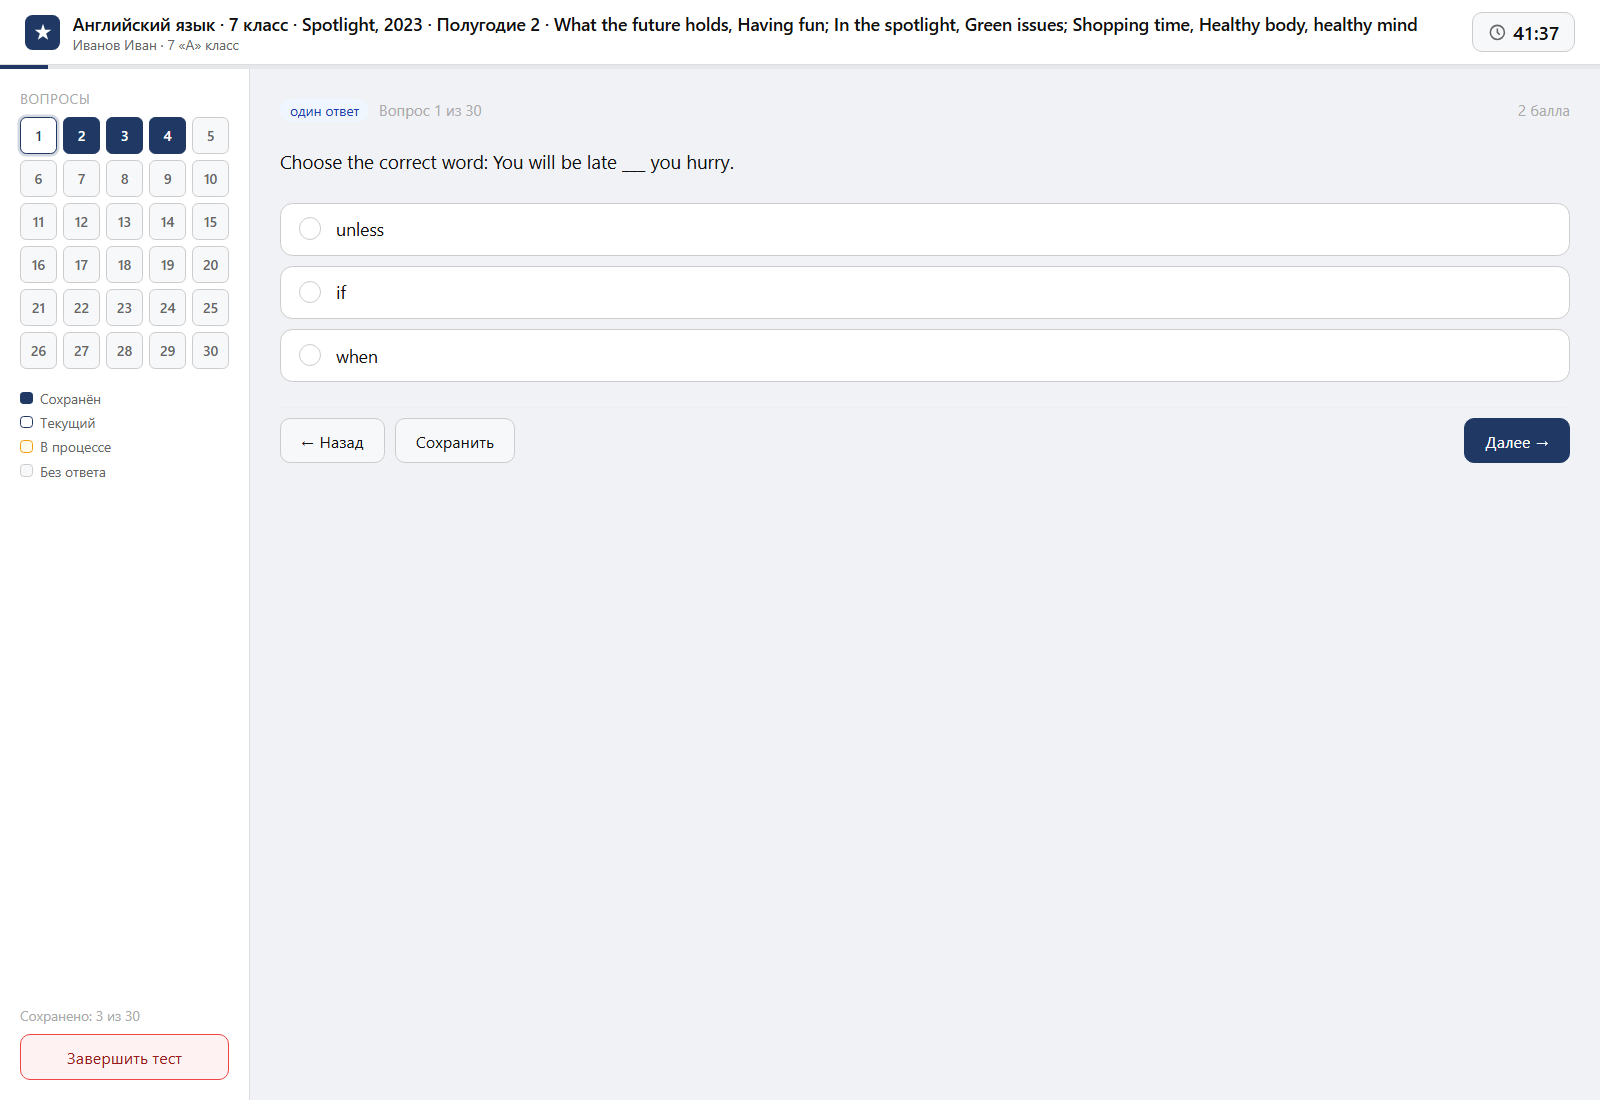1600x1100 pixels.
Task: Jump to question 18
Action: 124,265
